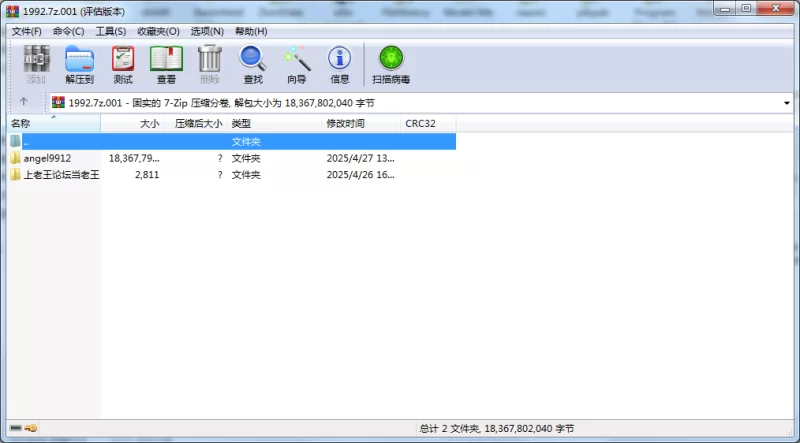Viewport: 800px width, 443px height.
Task: Select the 上老王论坛当老王 folder name
Action: point(61,175)
